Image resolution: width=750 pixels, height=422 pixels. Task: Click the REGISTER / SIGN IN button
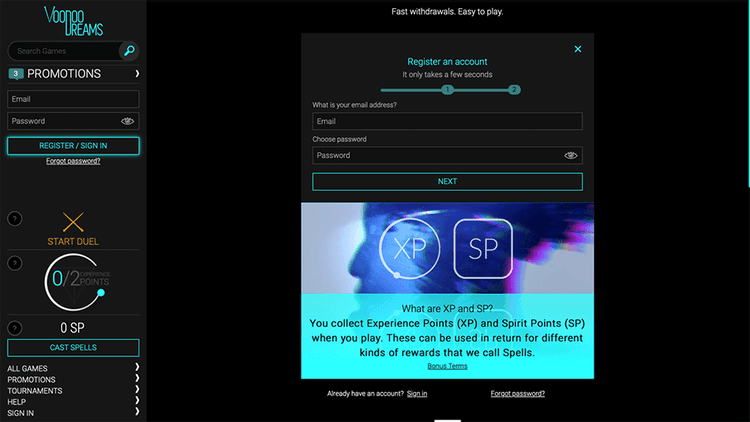[x=73, y=145]
